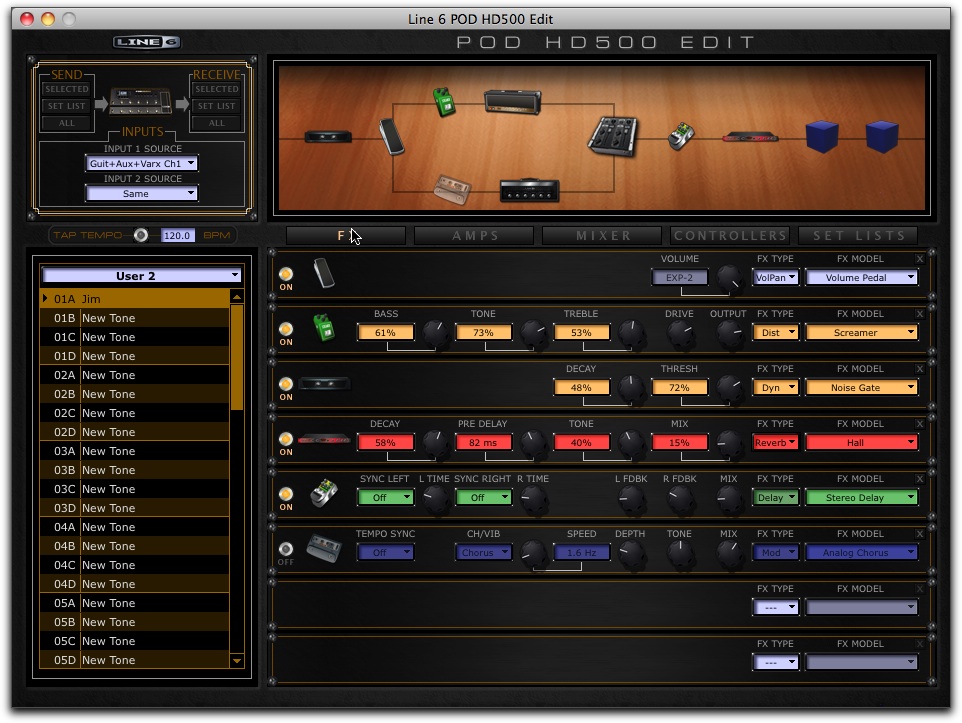Toggle the Screamer effect ON switch
The image size is (962, 723).
click(x=286, y=330)
